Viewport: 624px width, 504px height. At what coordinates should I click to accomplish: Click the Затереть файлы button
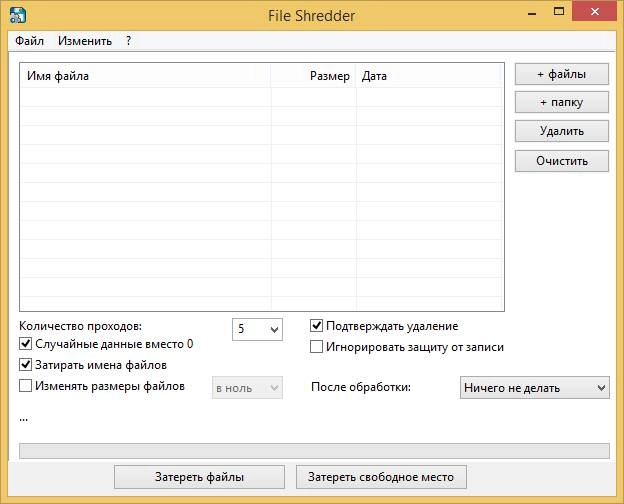pyautogui.click(x=199, y=477)
